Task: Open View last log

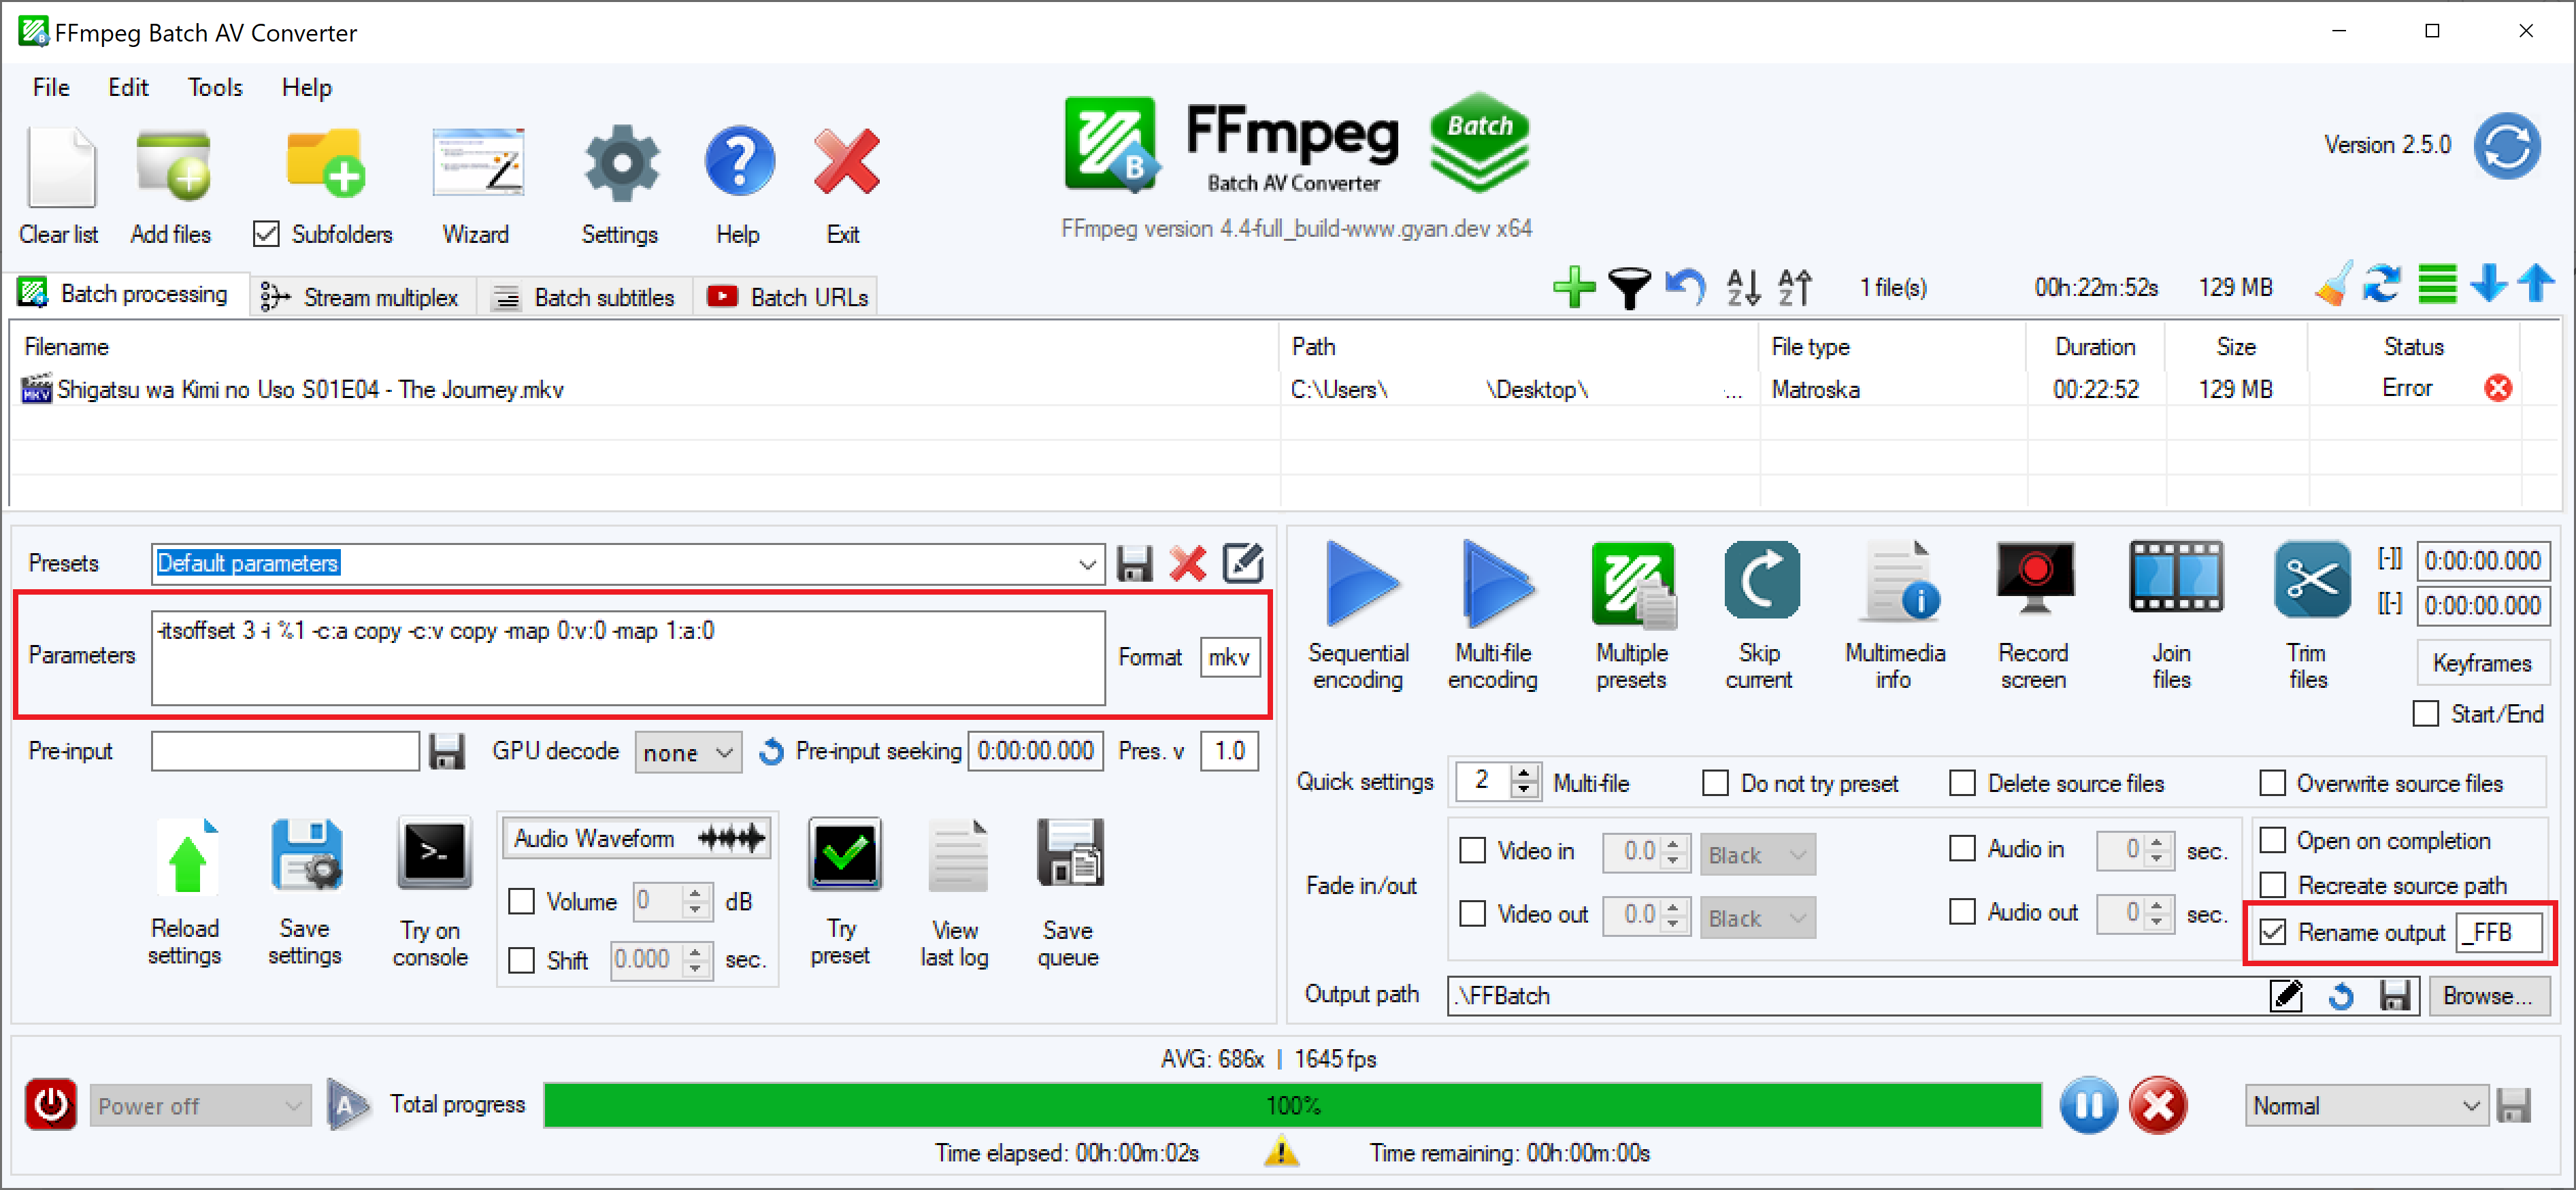Action: tap(957, 856)
